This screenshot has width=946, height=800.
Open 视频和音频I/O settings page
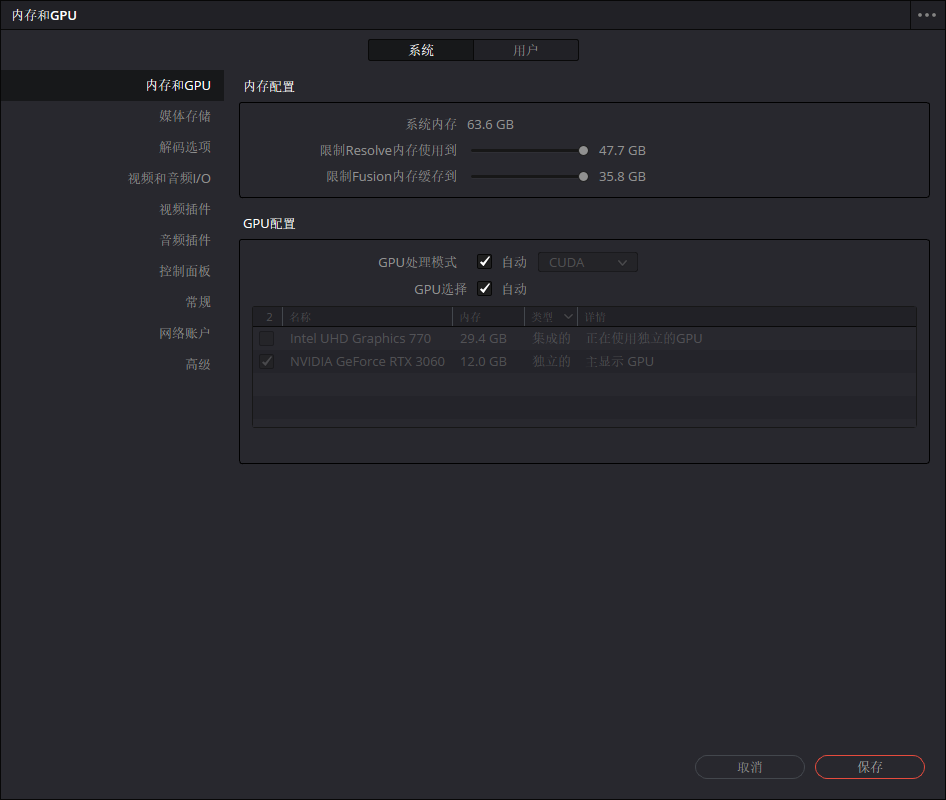click(x=169, y=178)
